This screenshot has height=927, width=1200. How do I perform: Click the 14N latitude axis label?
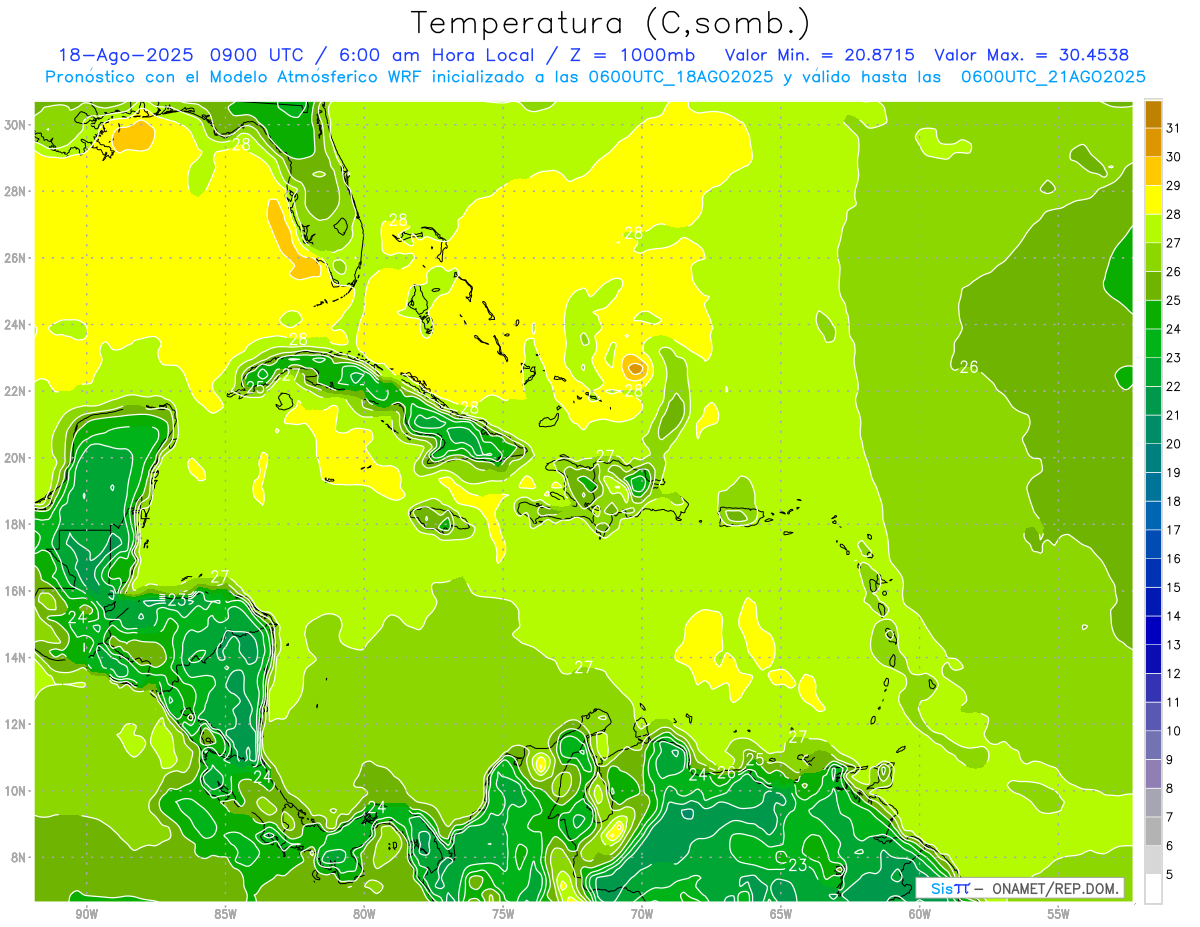[x=14, y=657]
